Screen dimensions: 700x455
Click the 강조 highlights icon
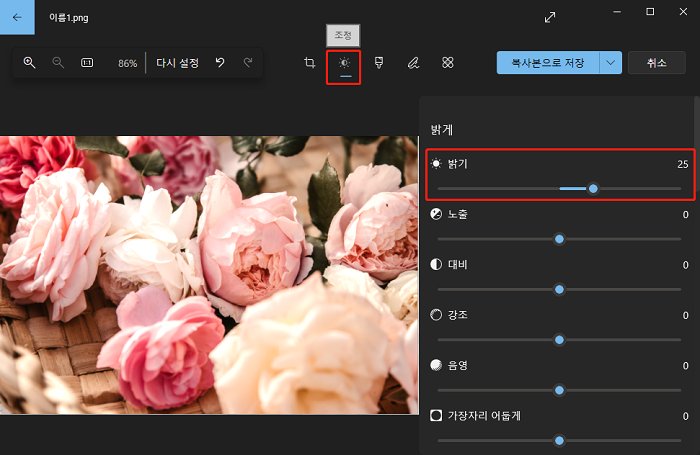pyautogui.click(x=436, y=315)
